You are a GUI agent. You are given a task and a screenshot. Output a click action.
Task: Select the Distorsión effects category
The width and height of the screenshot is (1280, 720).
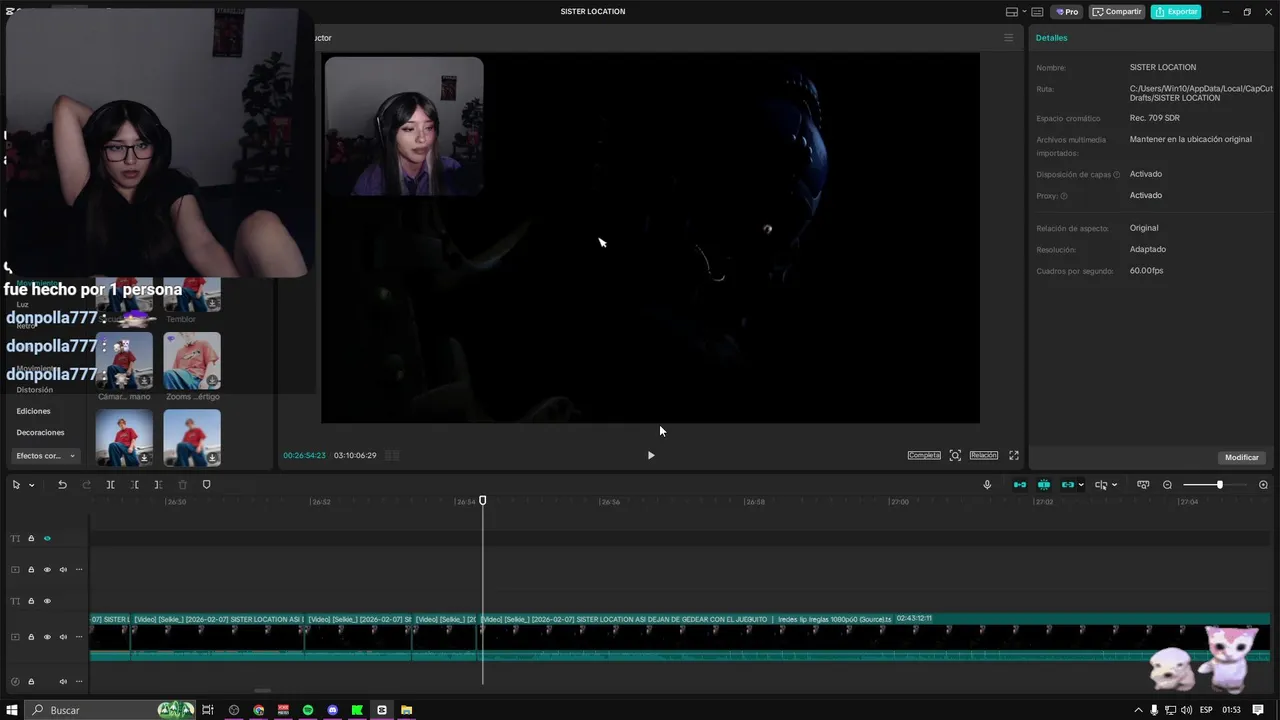[35, 390]
